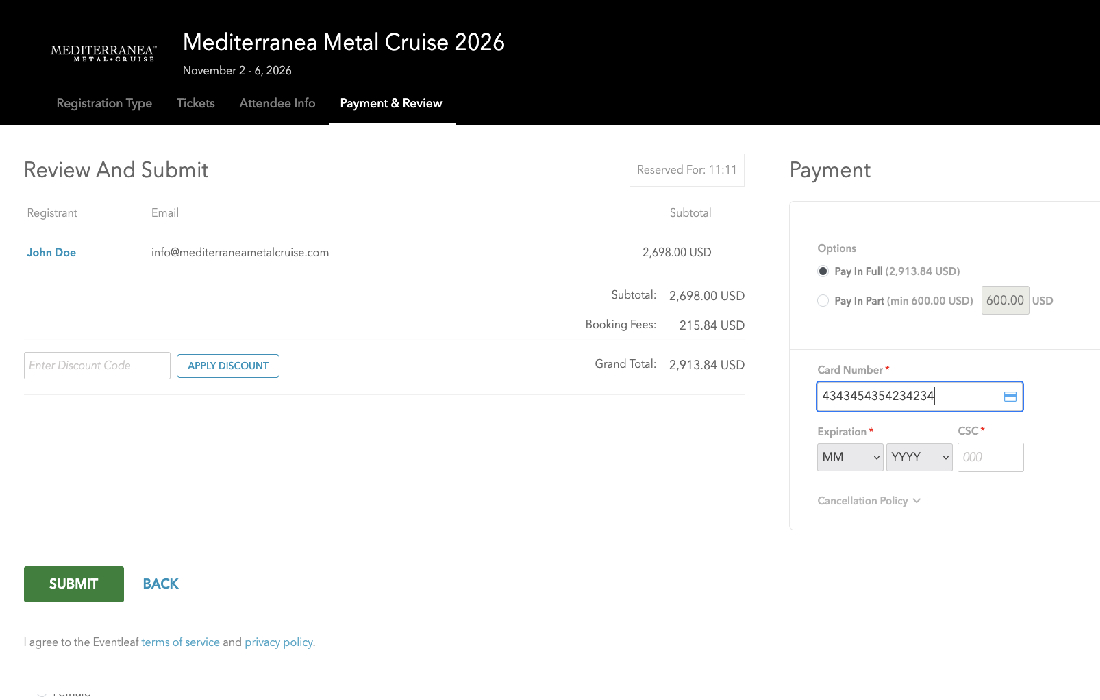The height and width of the screenshot is (700, 1100).
Task: Focus the Enter Discount Code field
Action: coord(97,366)
